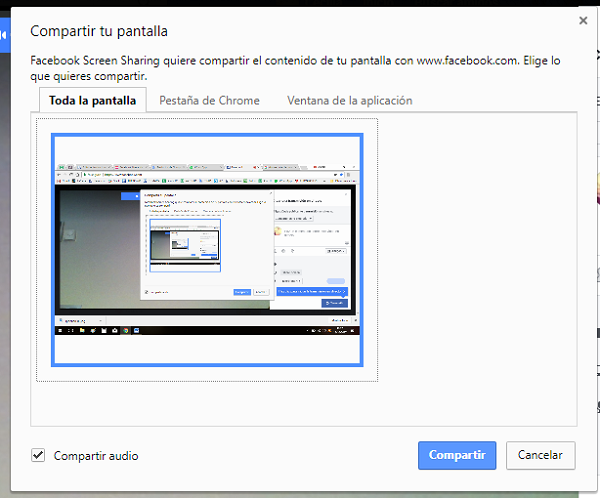Close the Compartir tu pantalla dialog
This screenshot has height=498, width=600.
coord(583,20)
